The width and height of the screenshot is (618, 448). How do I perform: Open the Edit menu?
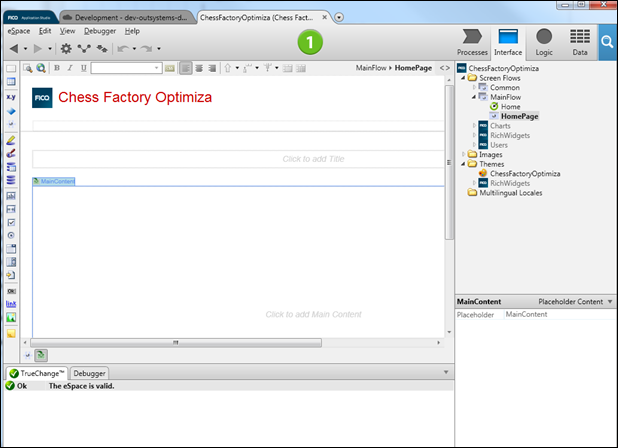(45, 31)
